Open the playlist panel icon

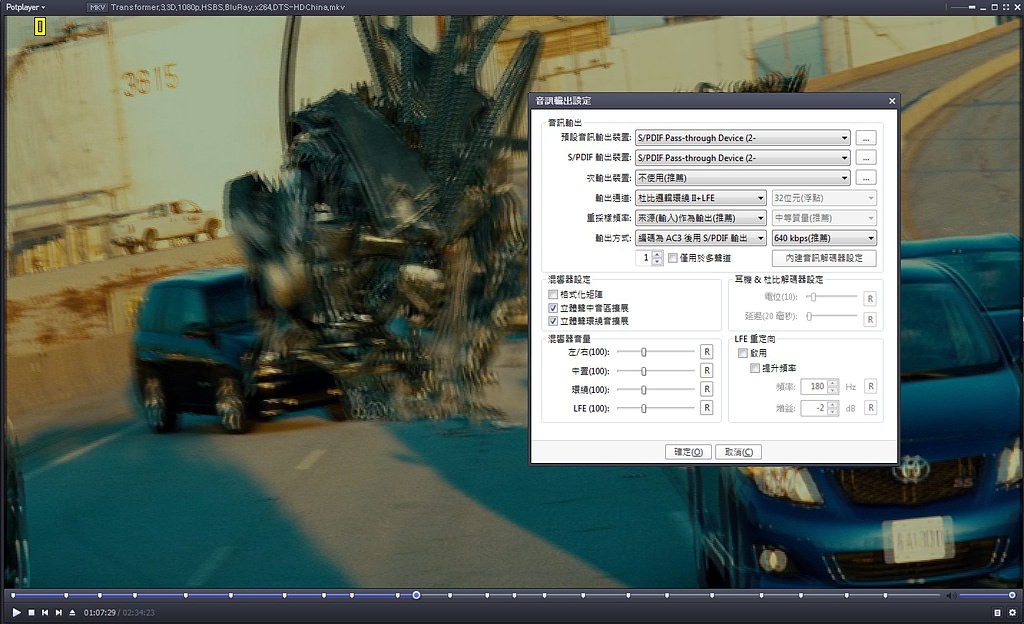click(x=997, y=612)
